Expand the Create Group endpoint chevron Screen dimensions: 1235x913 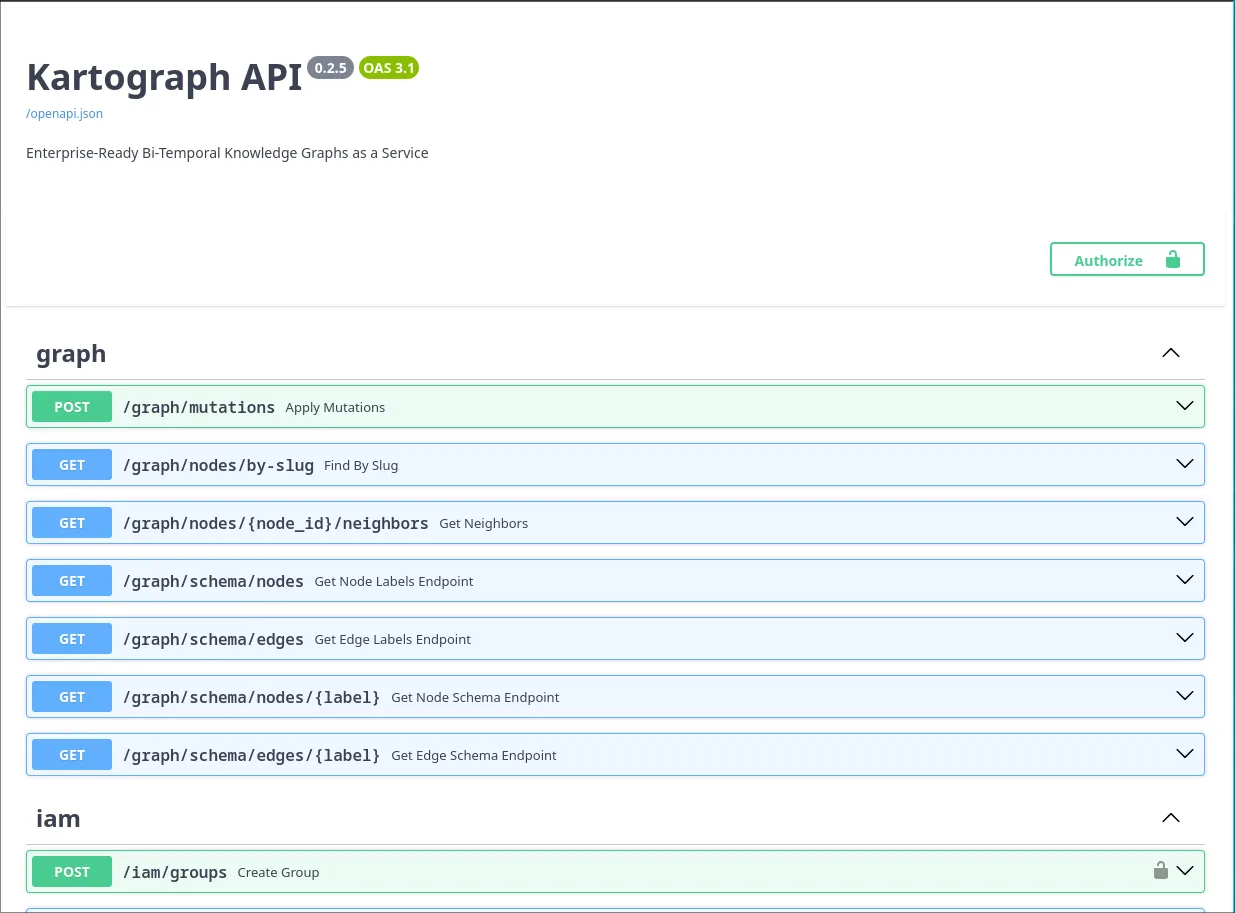click(x=1184, y=870)
